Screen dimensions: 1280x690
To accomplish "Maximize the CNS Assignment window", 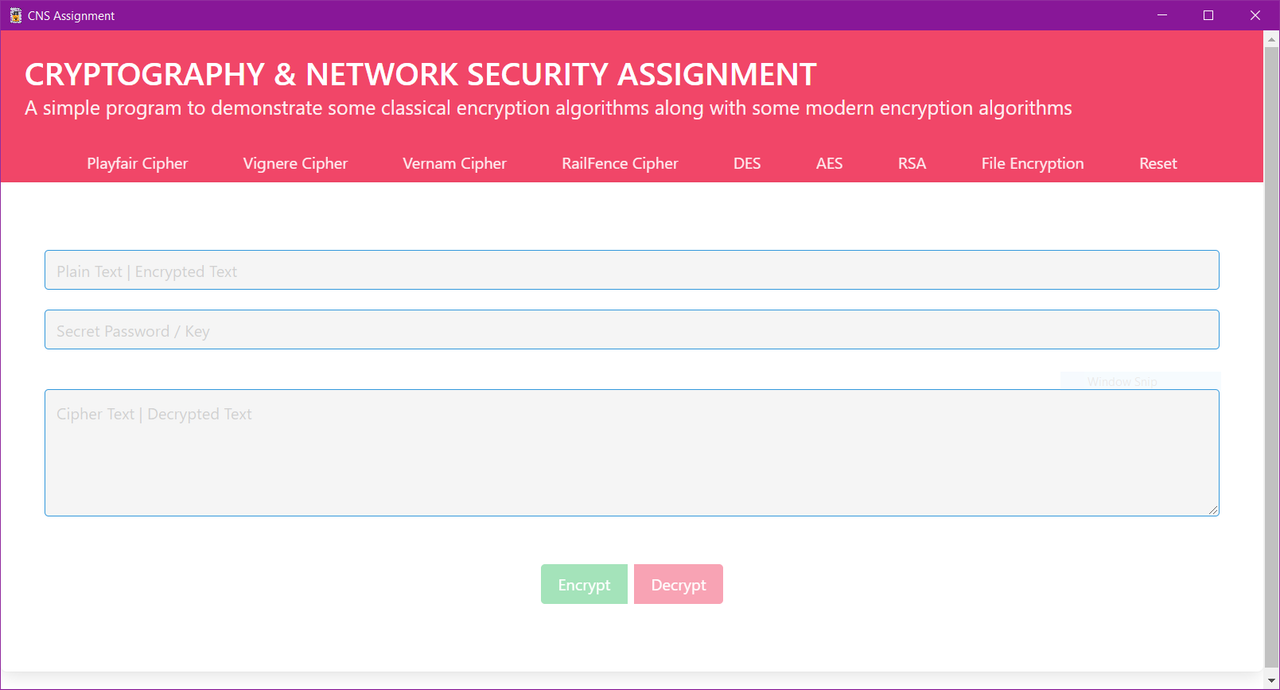I will pyautogui.click(x=1208, y=15).
